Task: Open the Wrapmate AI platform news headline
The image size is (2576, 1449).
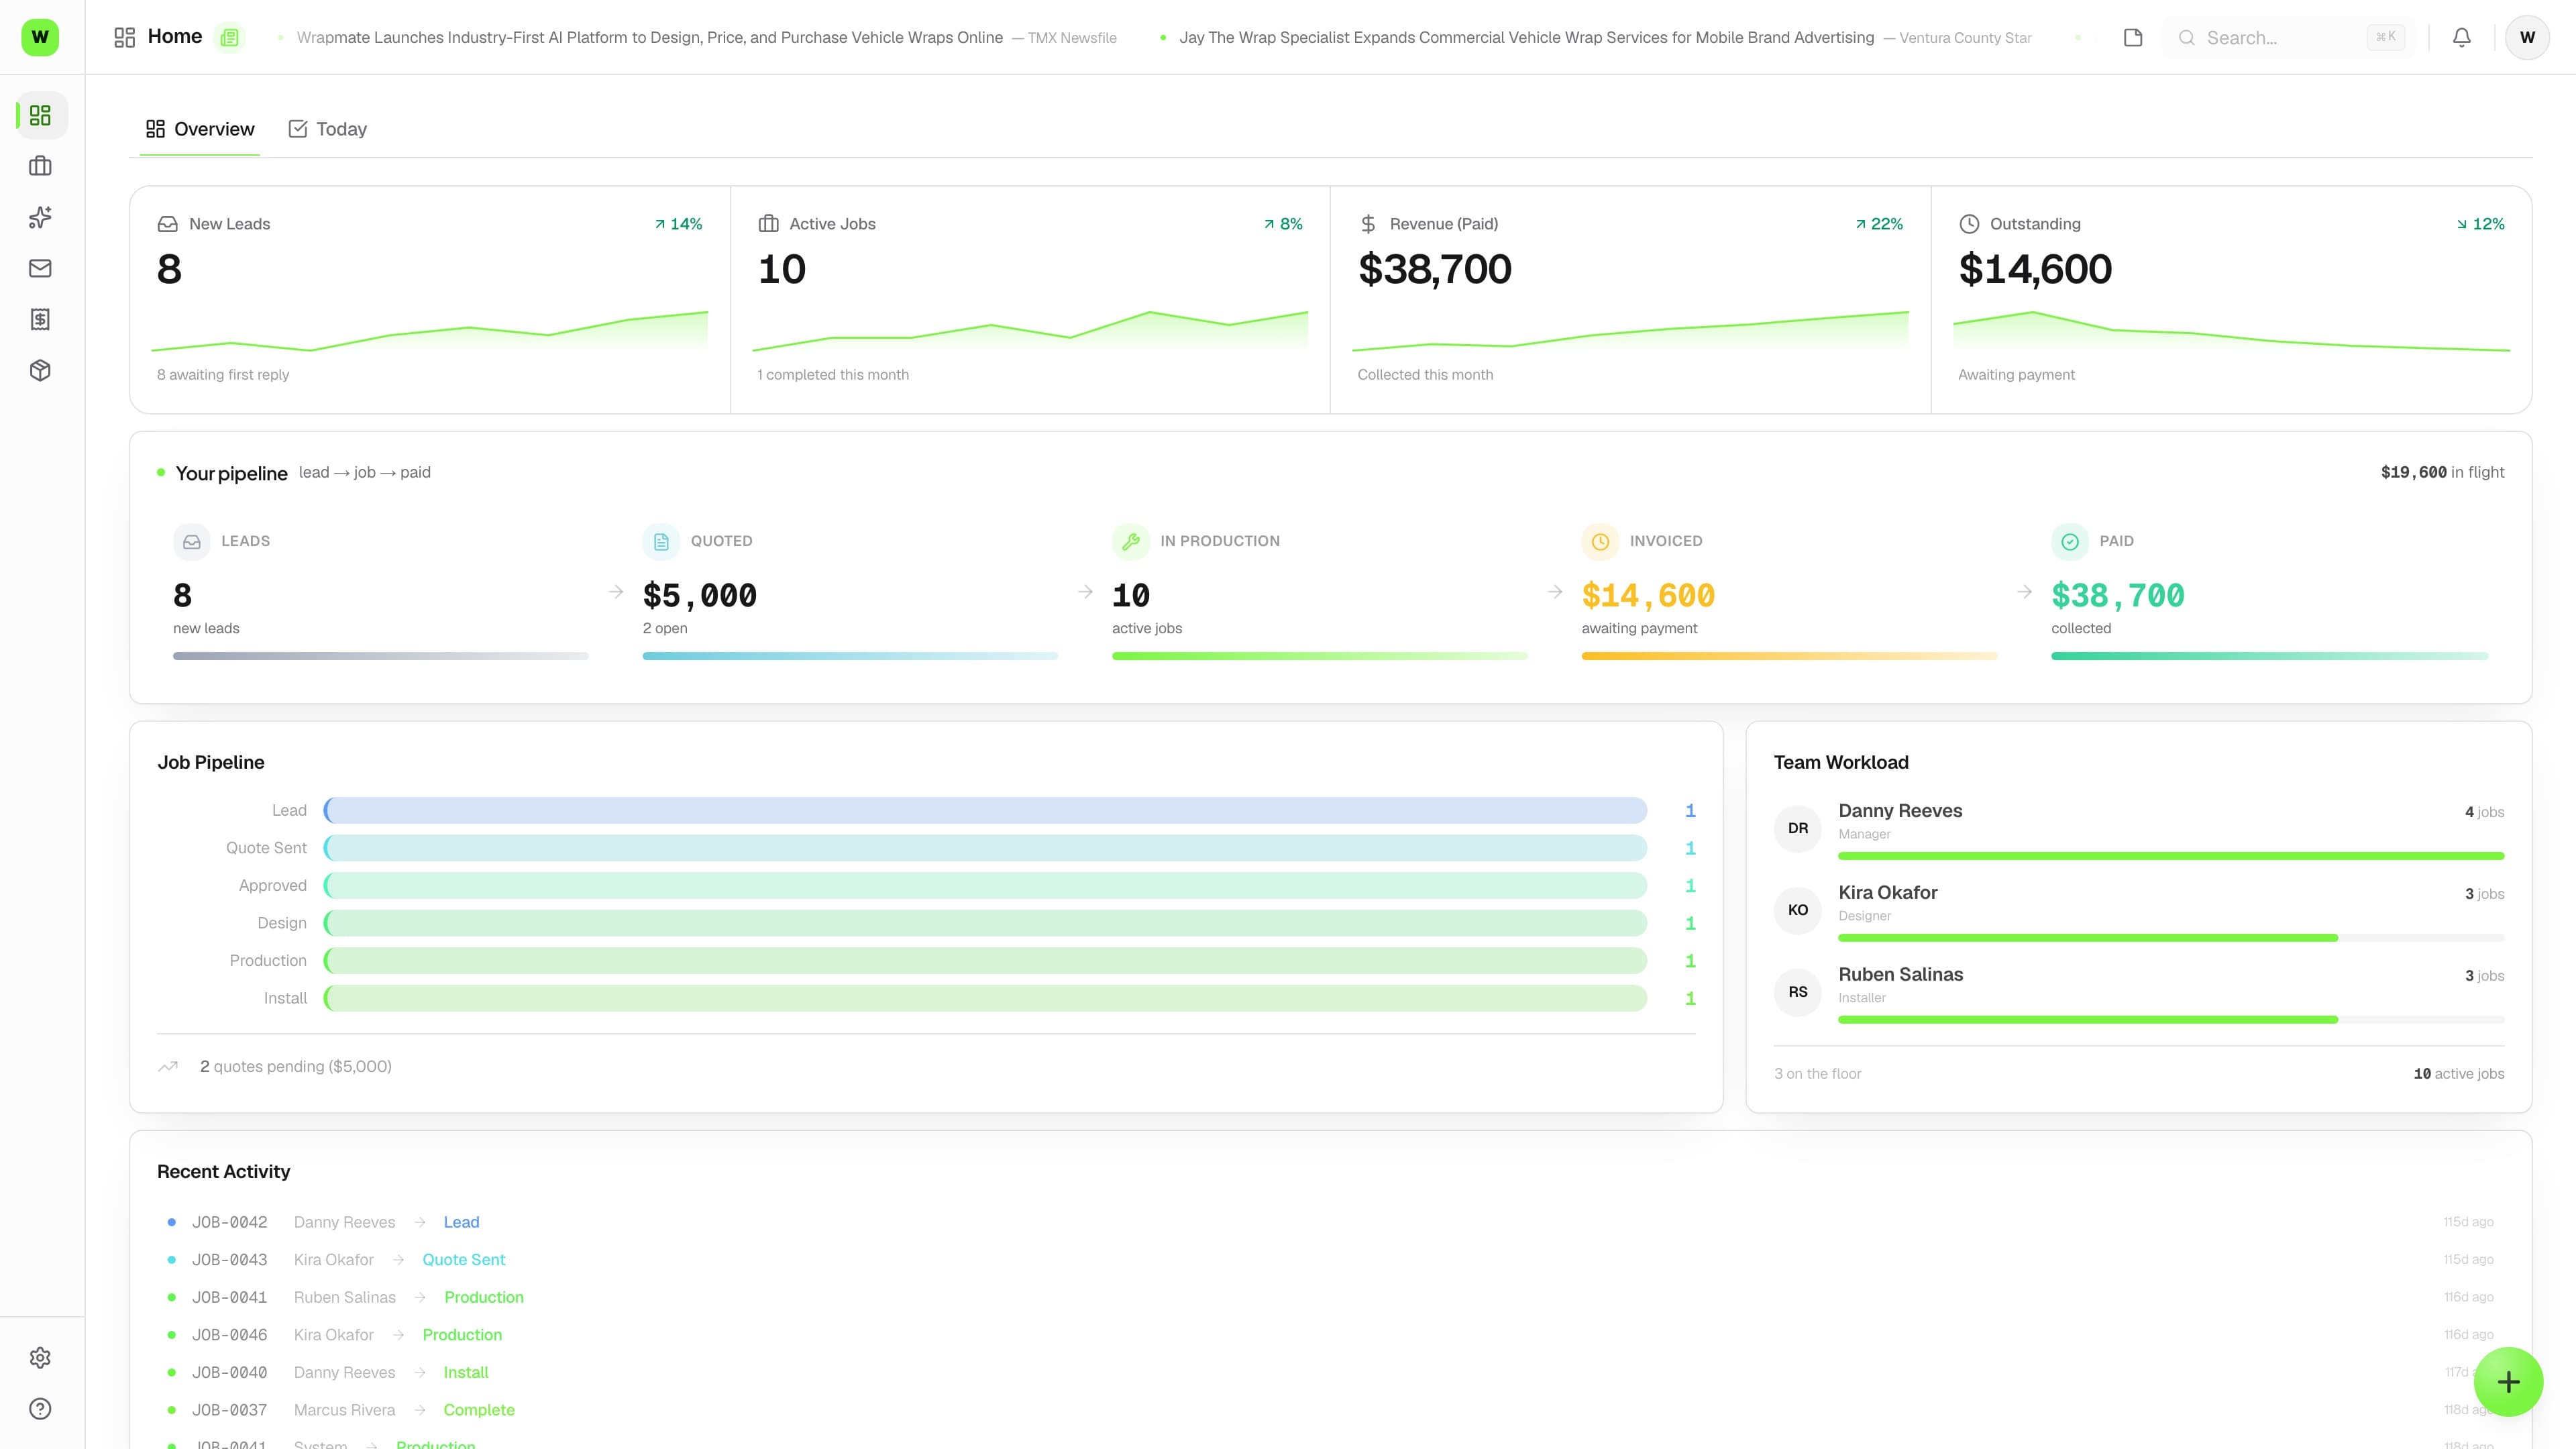Action: [x=650, y=37]
